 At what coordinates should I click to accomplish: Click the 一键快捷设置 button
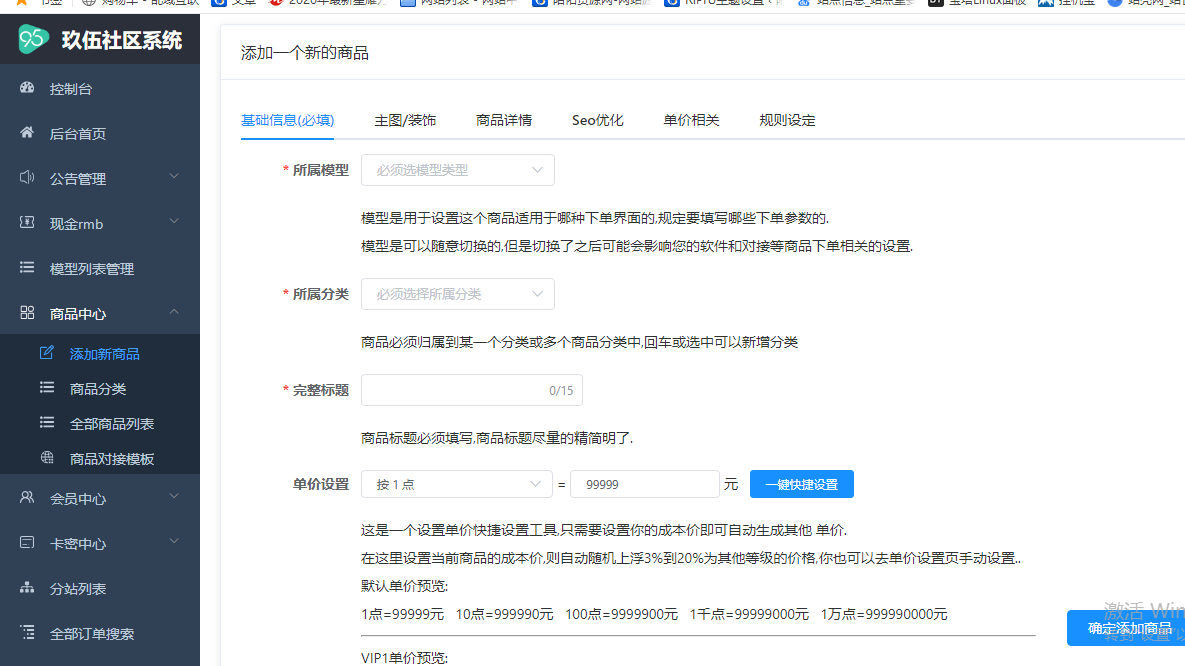click(x=802, y=485)
